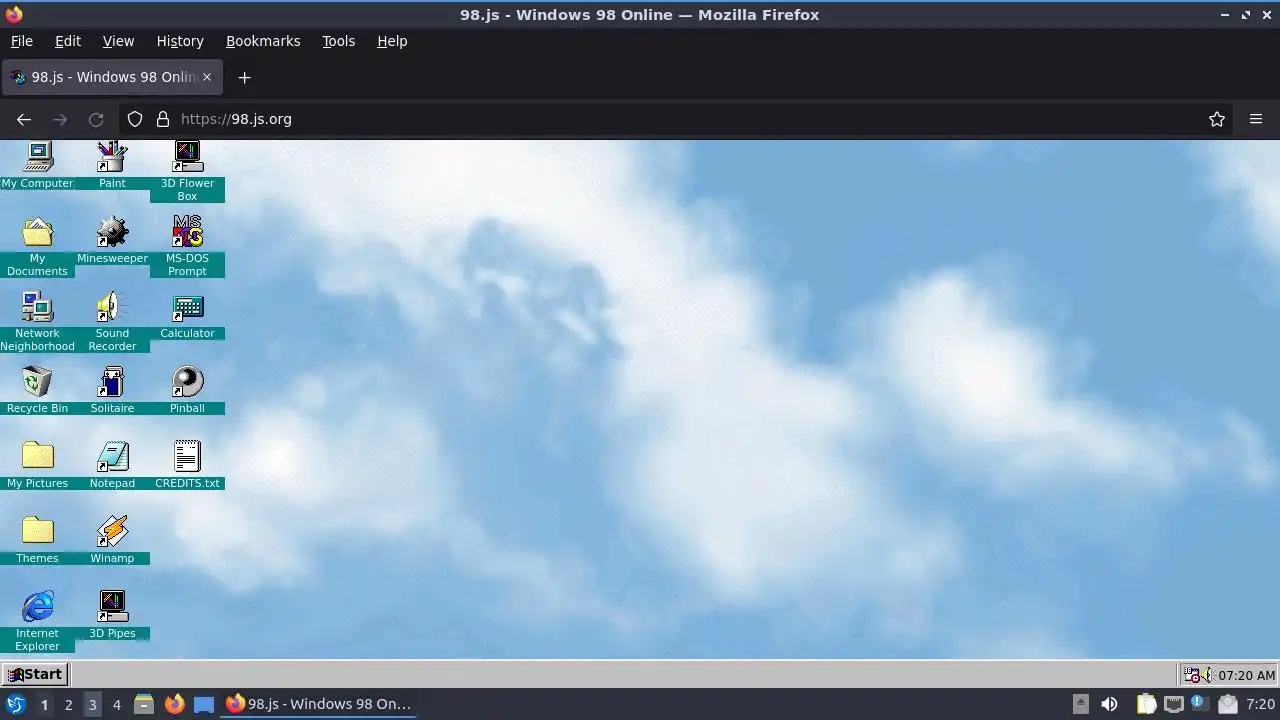Click the 07:20 AM taskbar clock
Viewport: 1280px width, 720px height.
[x=1246, y=675]
